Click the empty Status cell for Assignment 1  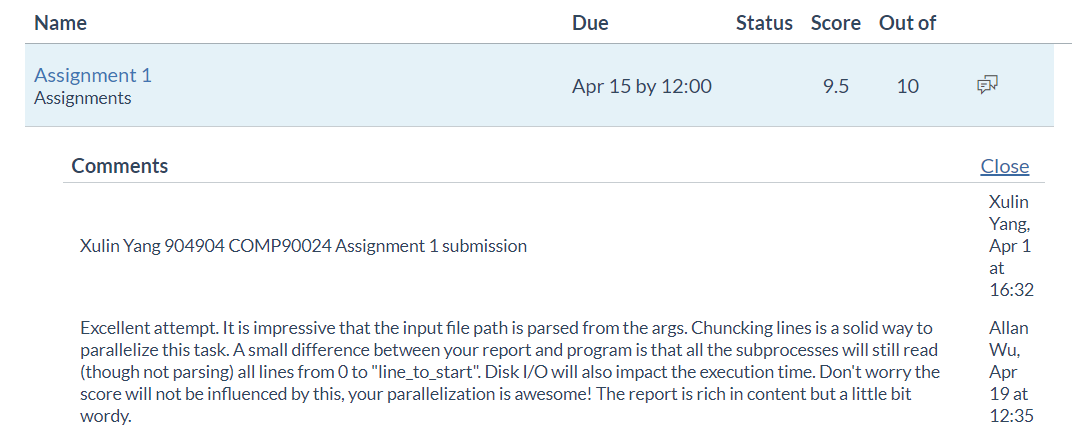click(x=764, y=86)
